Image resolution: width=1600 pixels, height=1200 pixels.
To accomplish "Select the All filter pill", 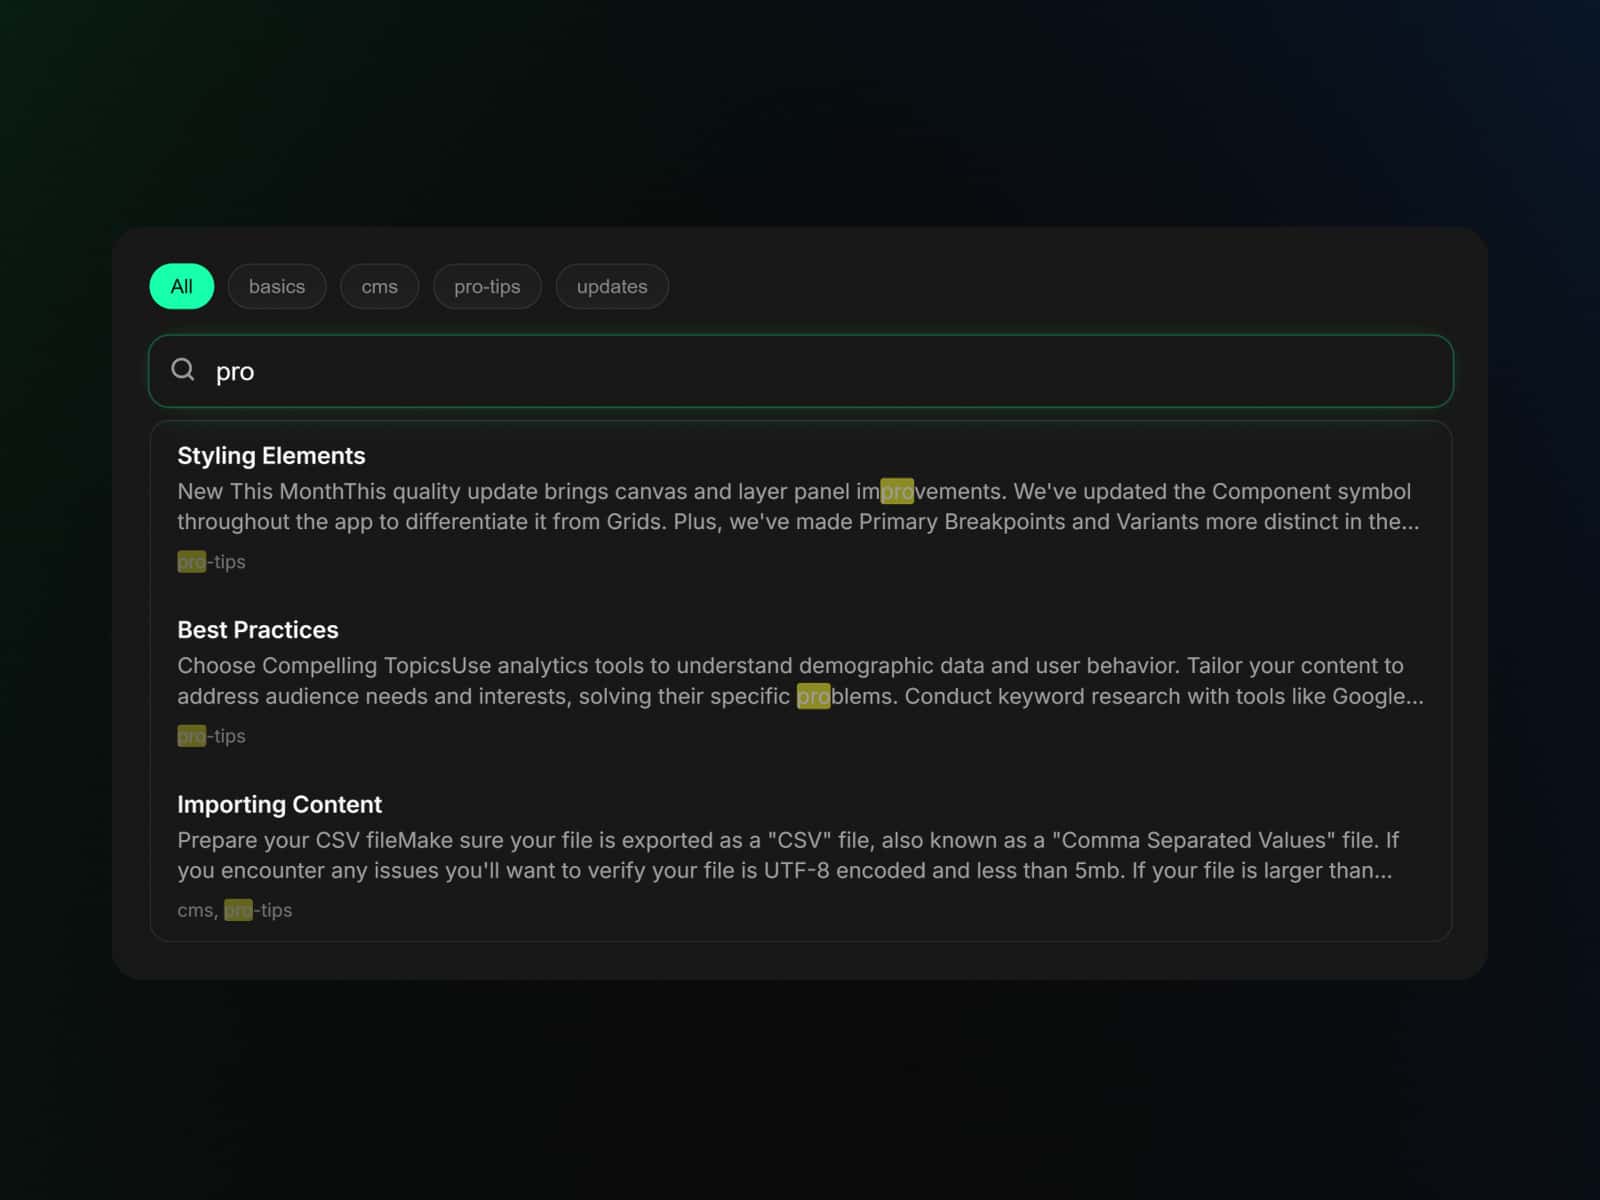I will (182, 286).
